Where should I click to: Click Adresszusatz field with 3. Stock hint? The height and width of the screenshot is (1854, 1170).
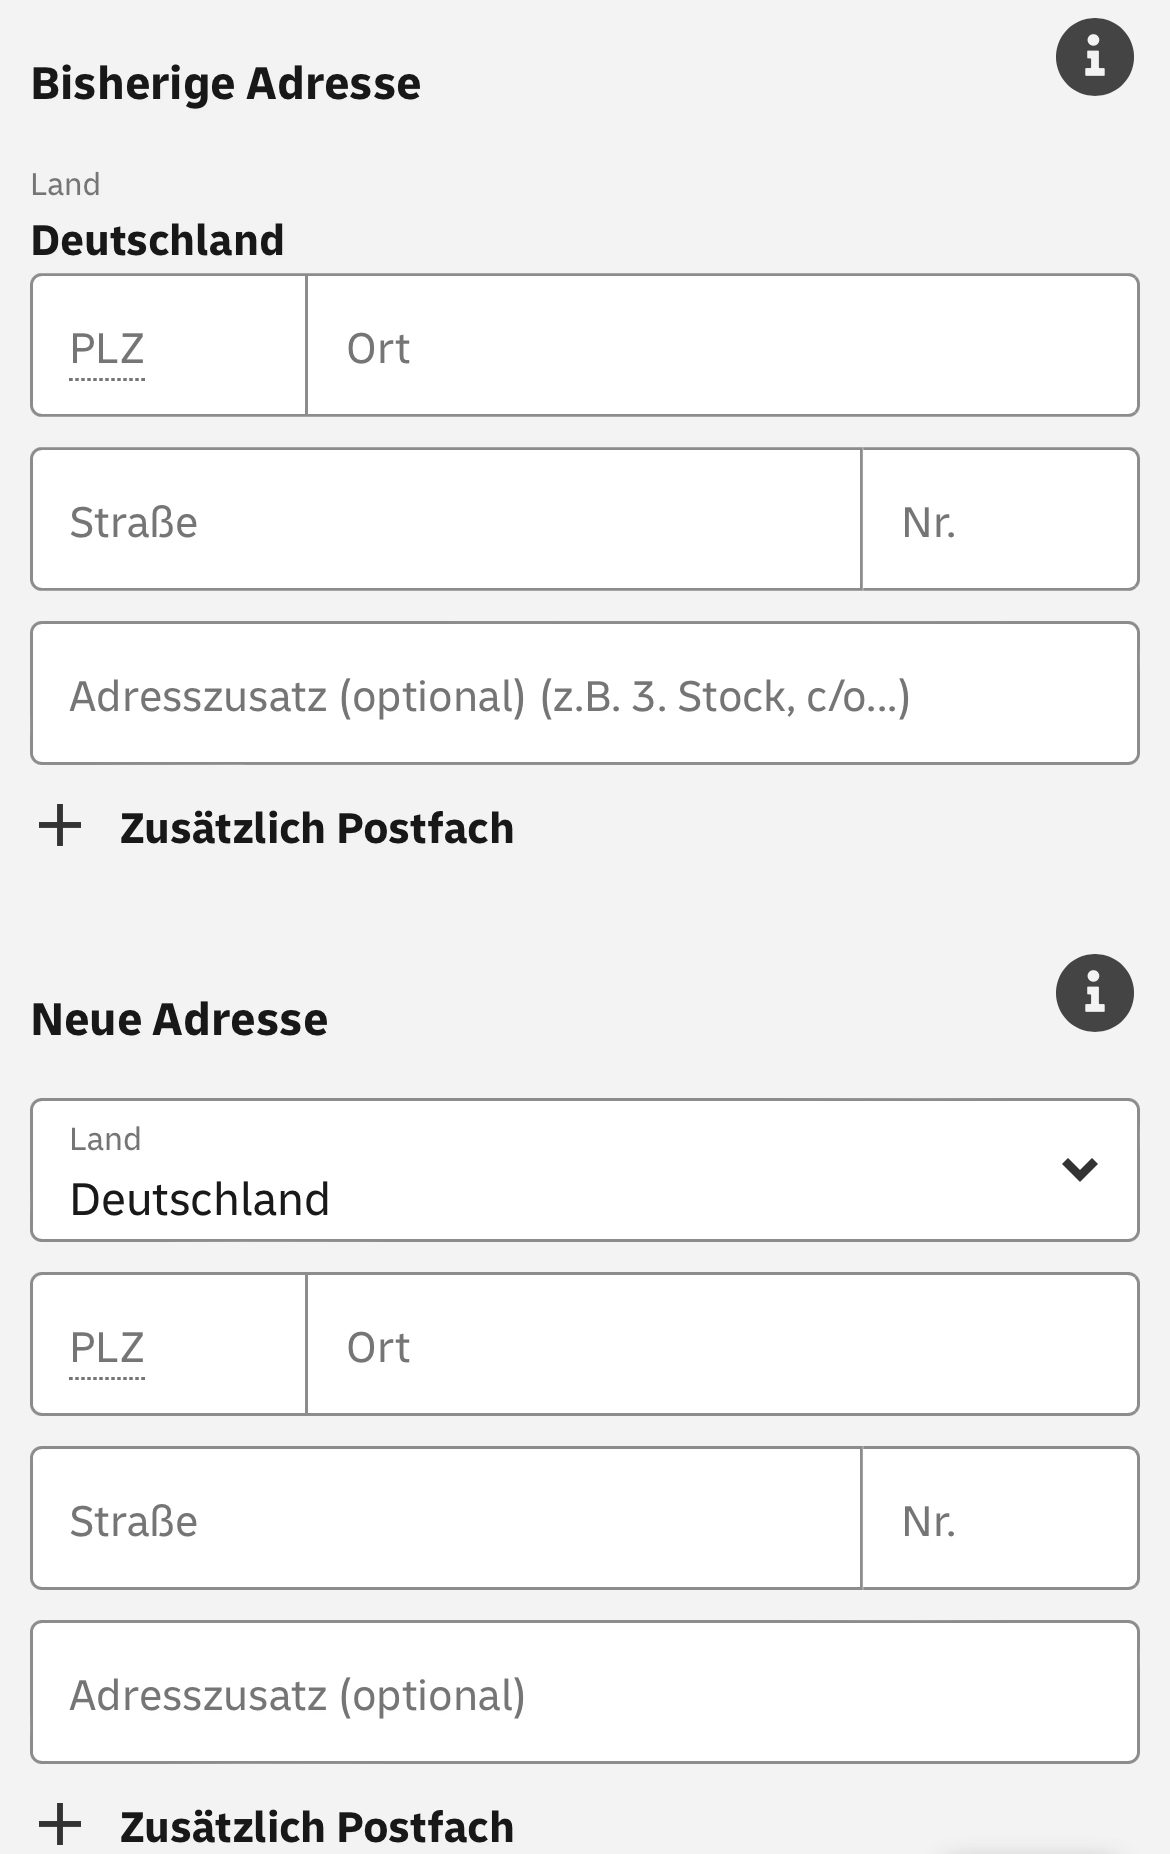(x=585, y=693)
